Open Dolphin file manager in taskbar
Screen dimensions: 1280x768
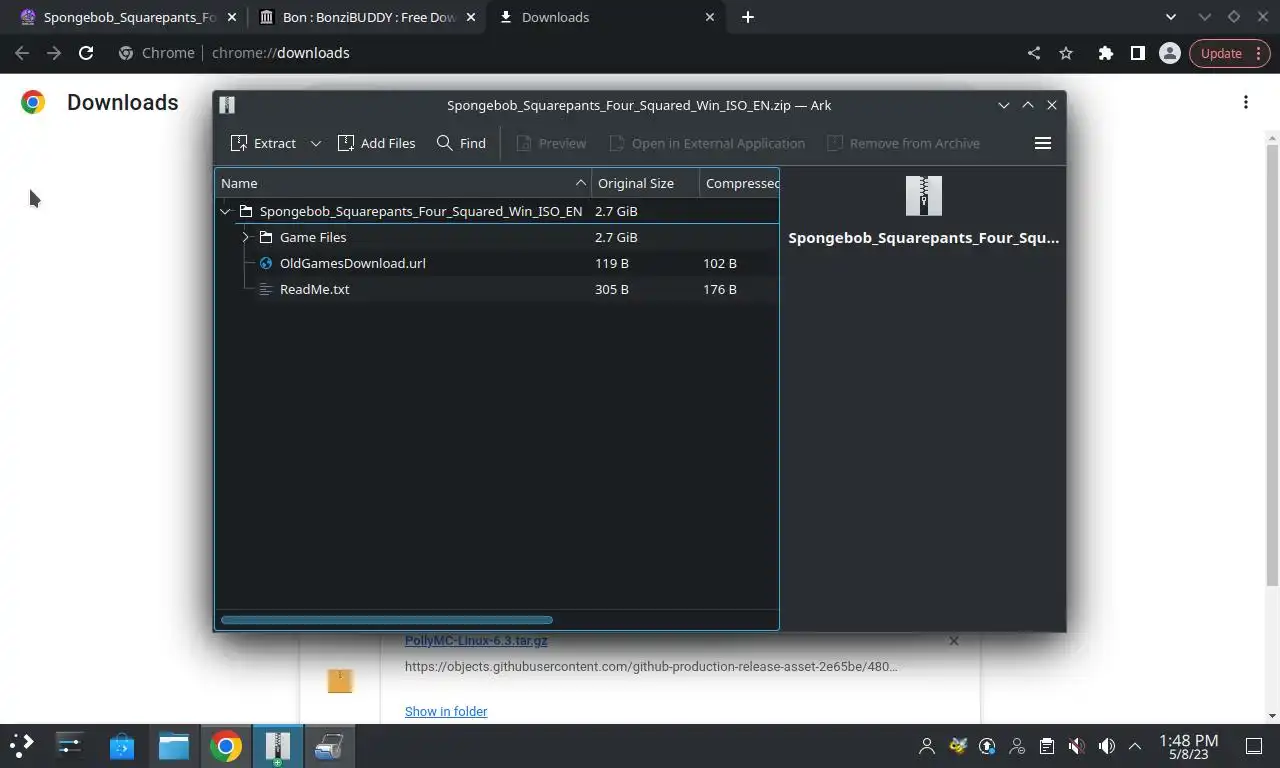tap(174, 746)
